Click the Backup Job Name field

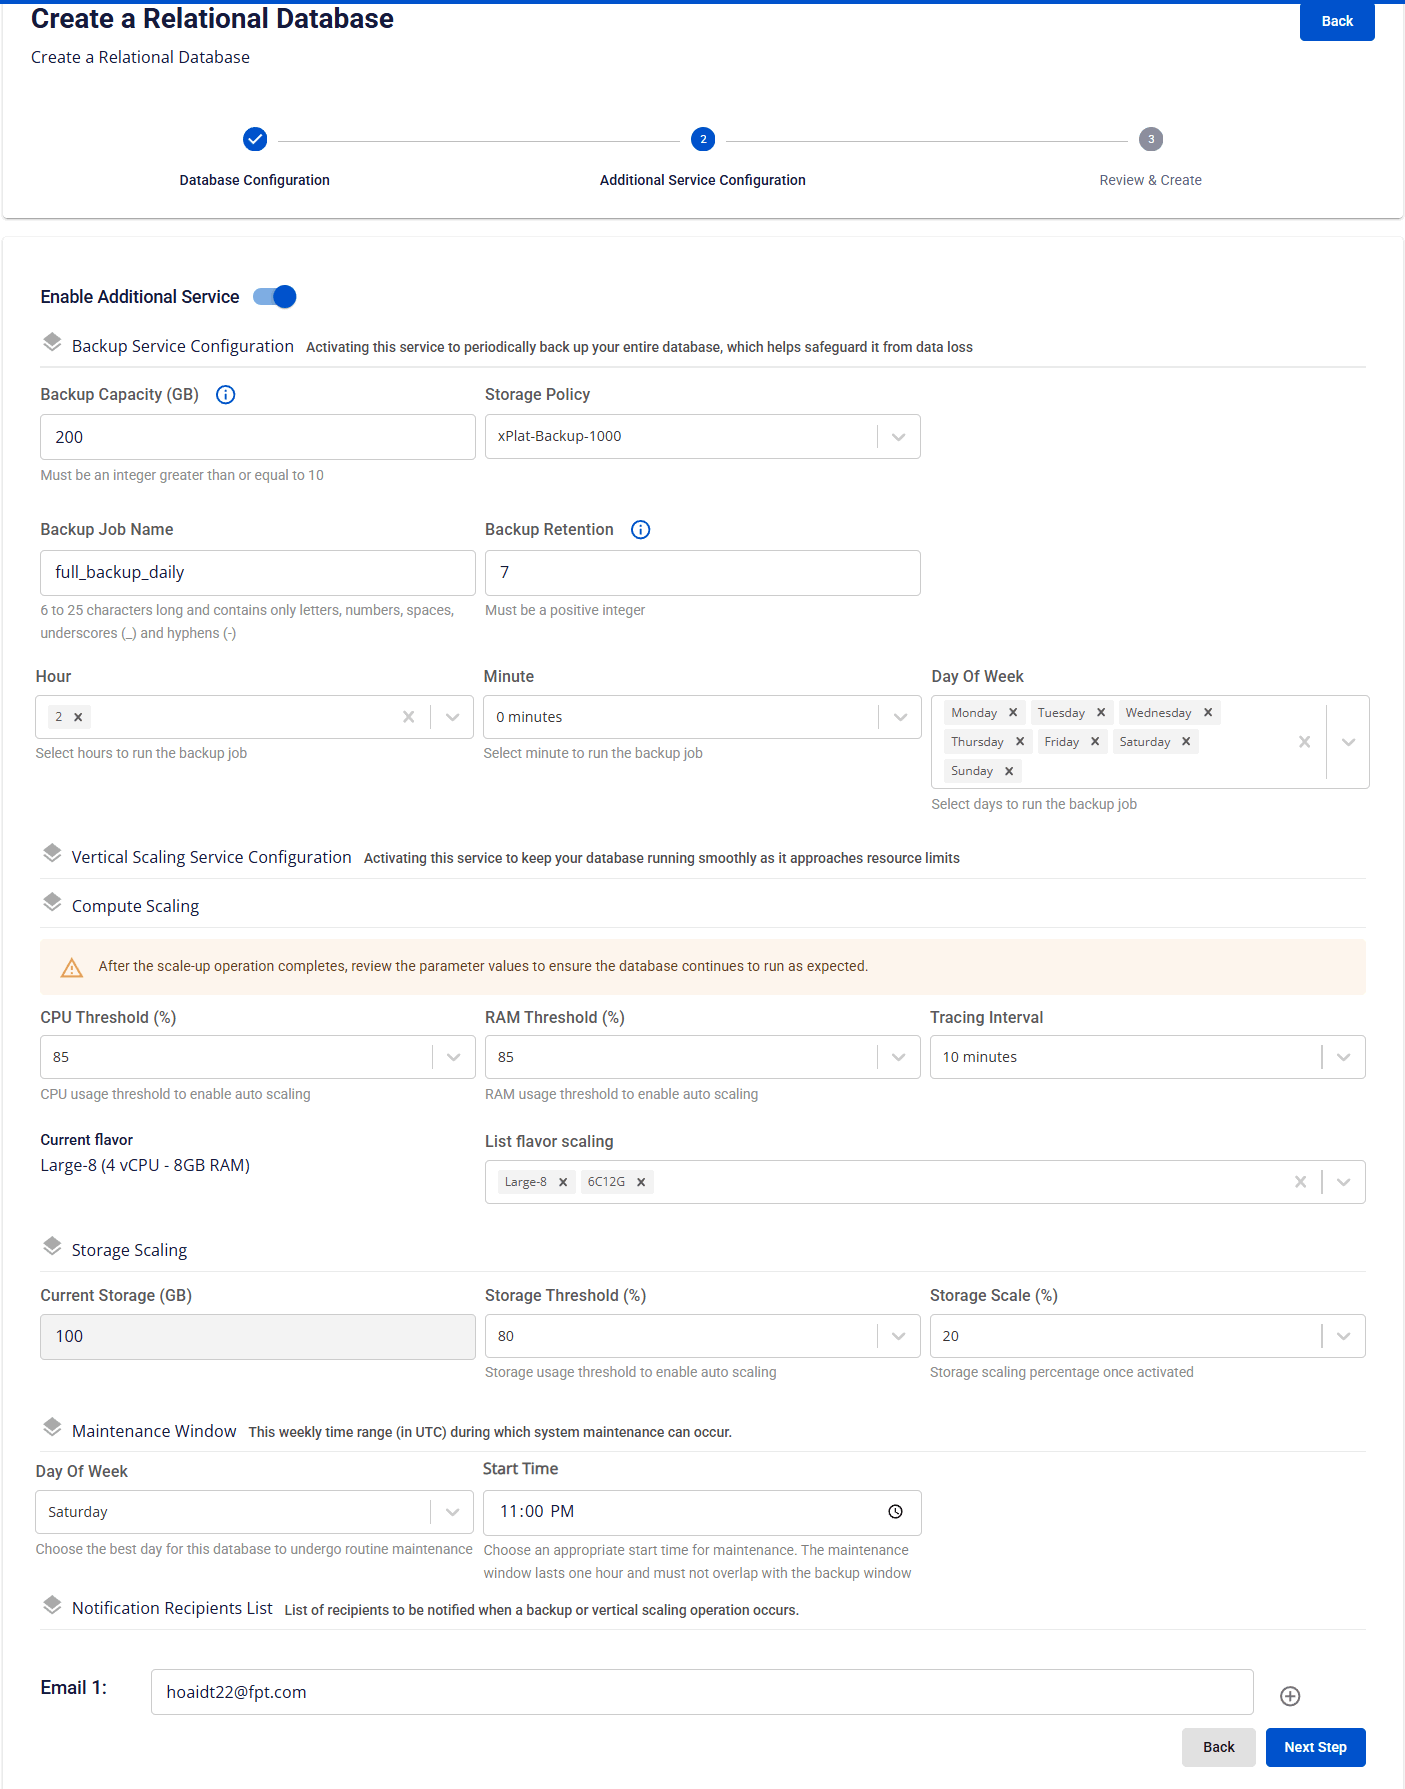258,573
